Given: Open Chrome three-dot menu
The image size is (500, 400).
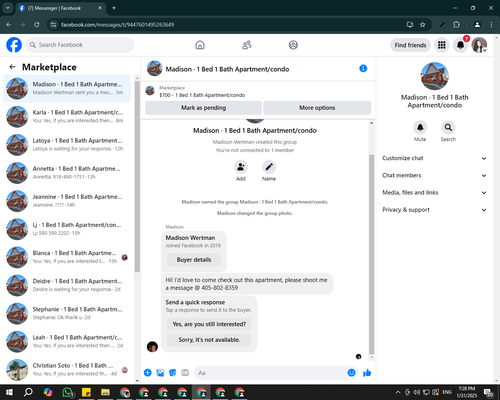Looking at the screenshot, I should coord(491,25).
